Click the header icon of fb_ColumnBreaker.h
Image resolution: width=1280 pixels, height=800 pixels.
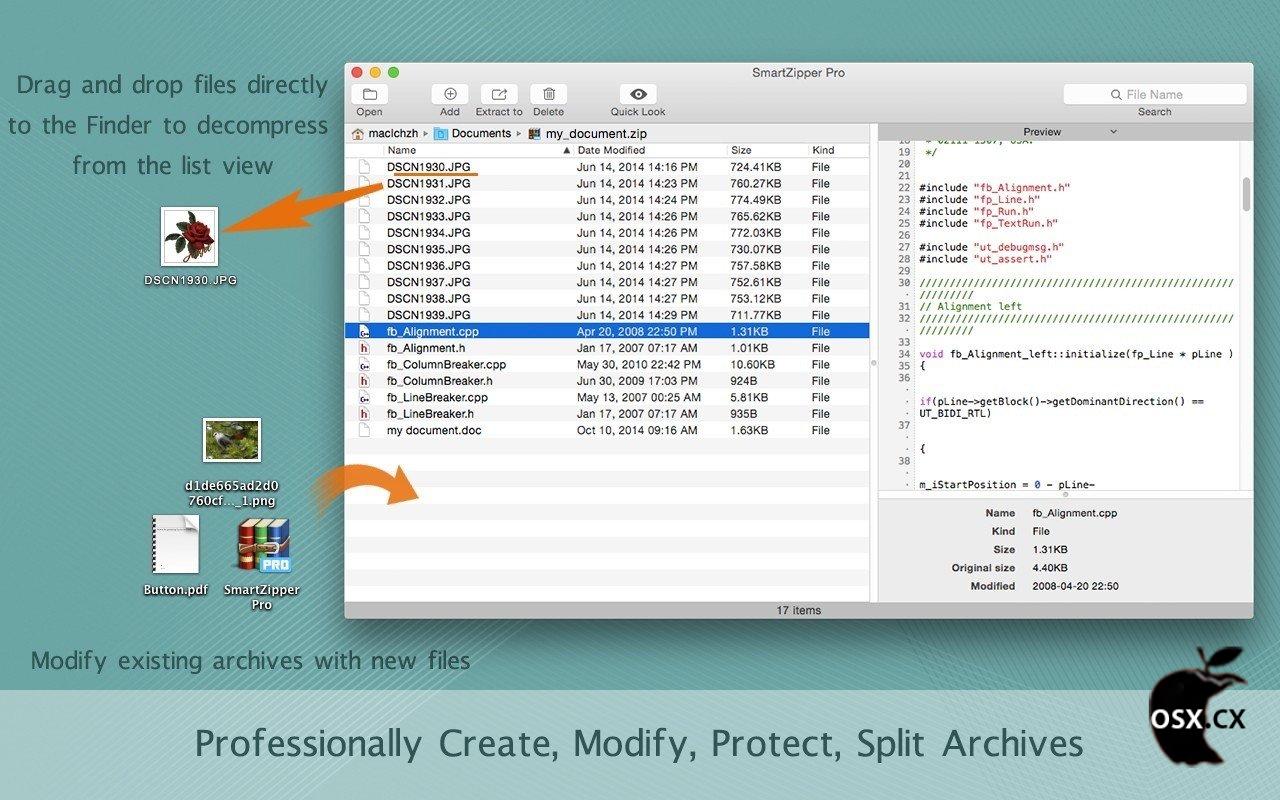pos(365,381)
